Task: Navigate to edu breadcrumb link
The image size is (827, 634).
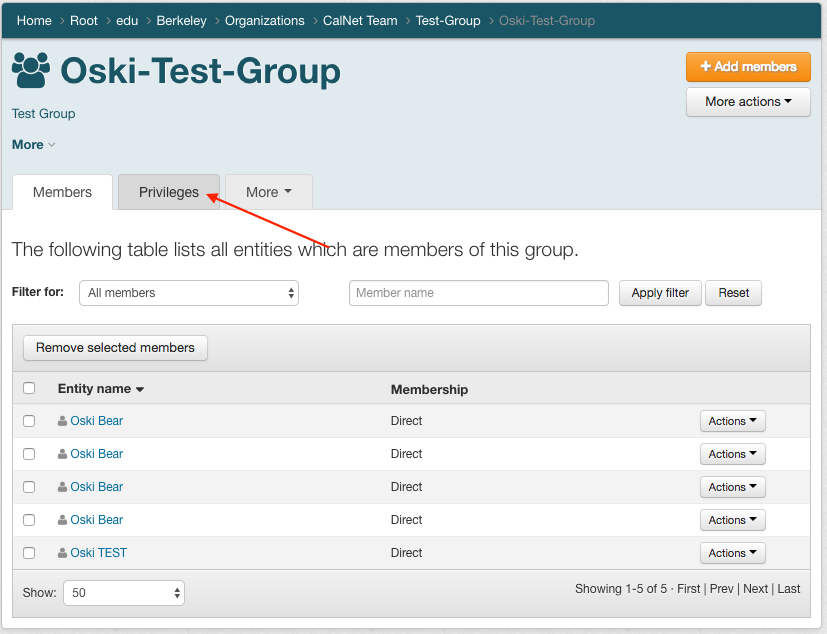Action: [x=127, y=21]
